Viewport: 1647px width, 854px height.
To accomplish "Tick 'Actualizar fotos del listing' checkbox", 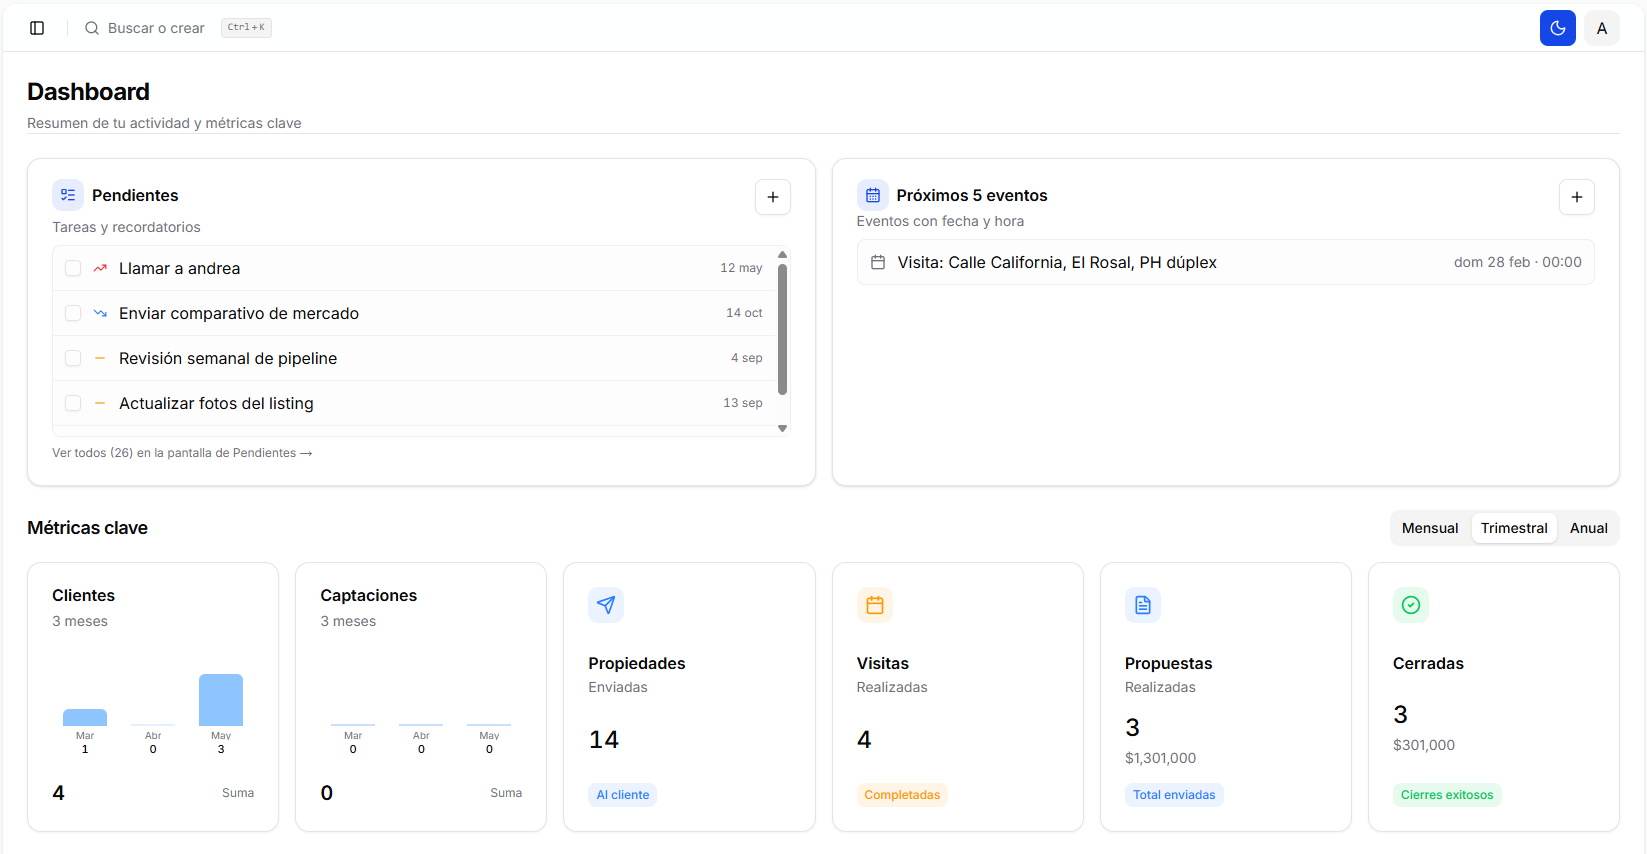I will tap(73, 403).
